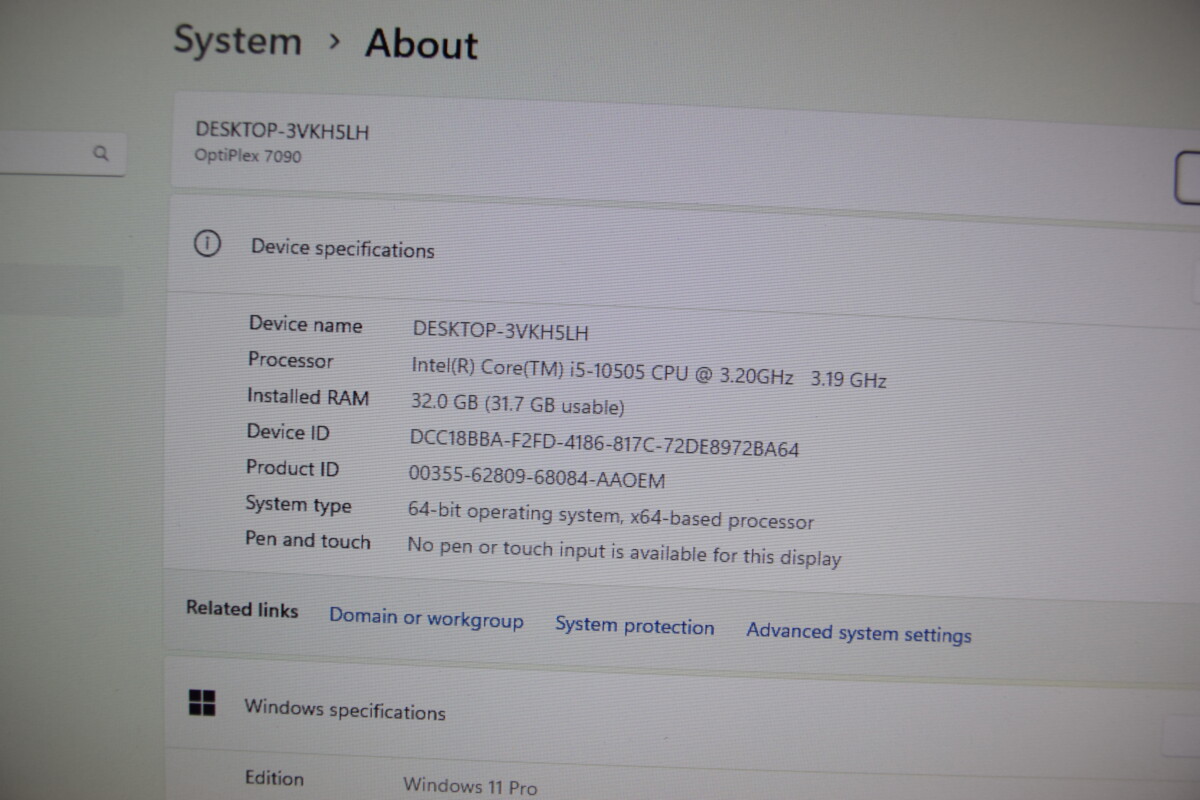Click the About page title

point(421,45)
